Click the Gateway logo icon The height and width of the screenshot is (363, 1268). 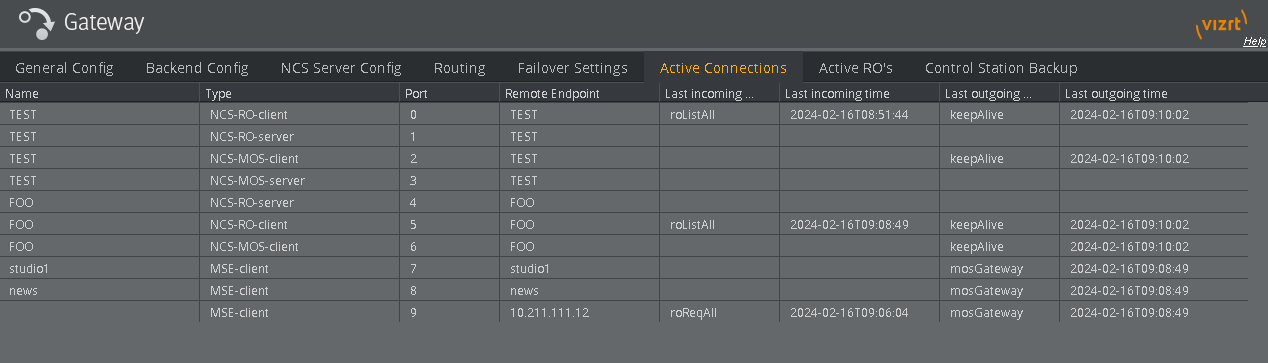click(x=37, y=22)
